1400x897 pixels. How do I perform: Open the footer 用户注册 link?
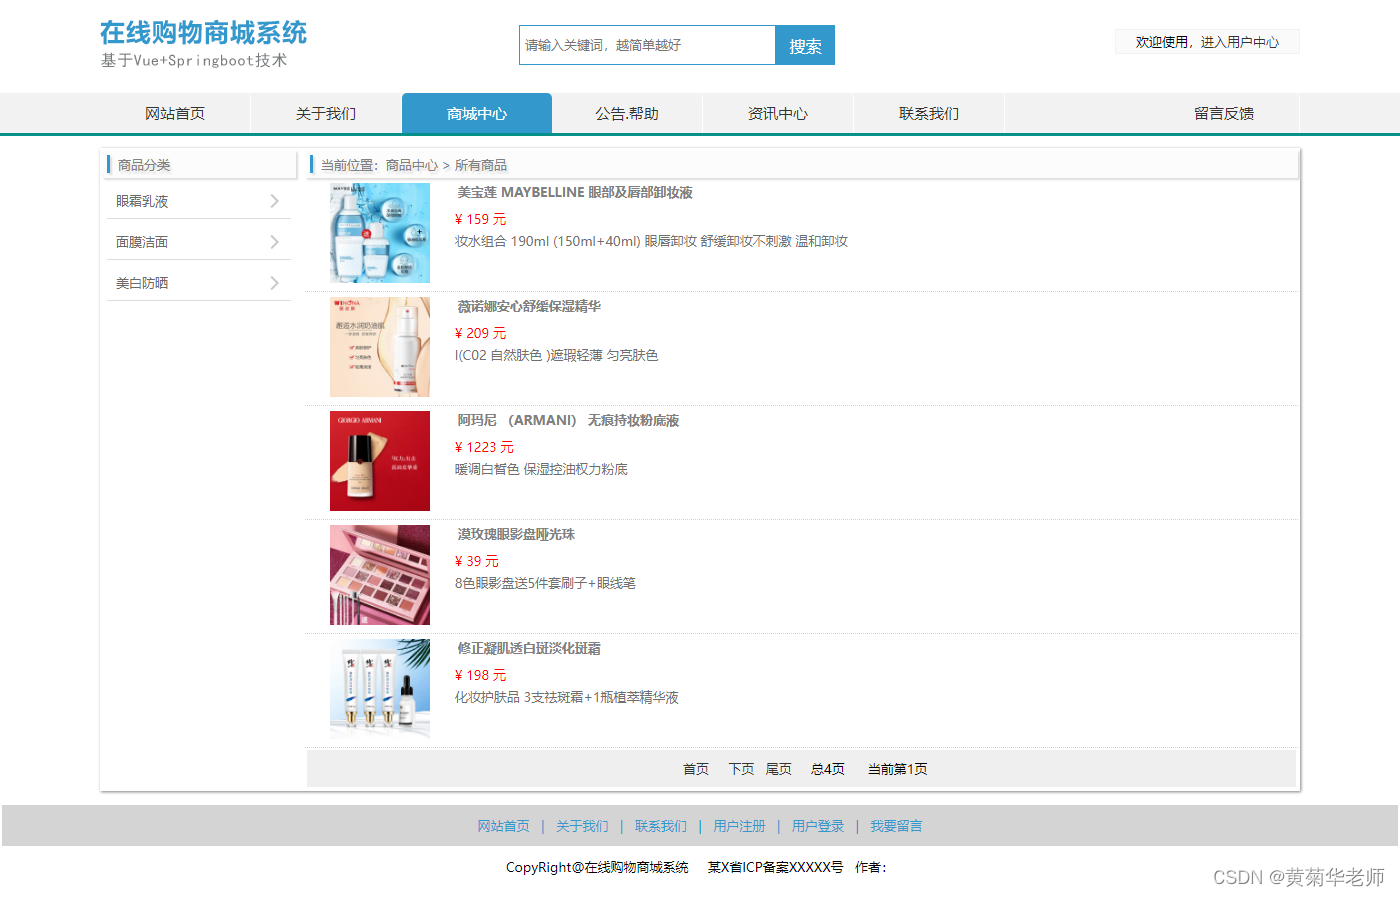click(739, 826)
